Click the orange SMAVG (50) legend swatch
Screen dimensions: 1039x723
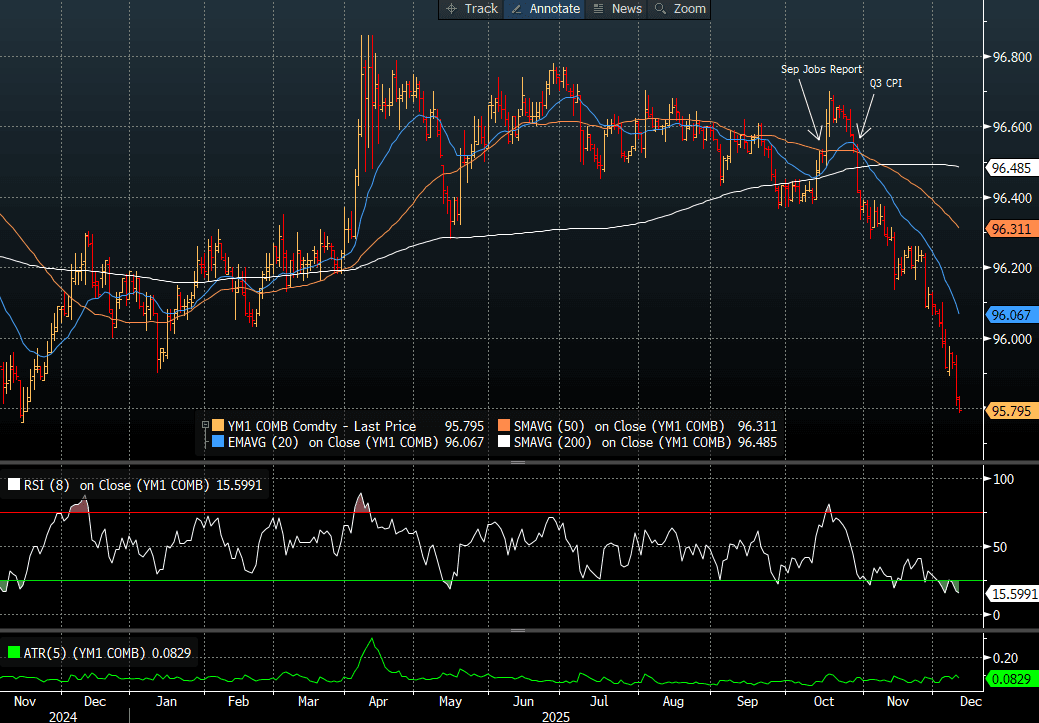pyautogui.click(x=503, y=426)
